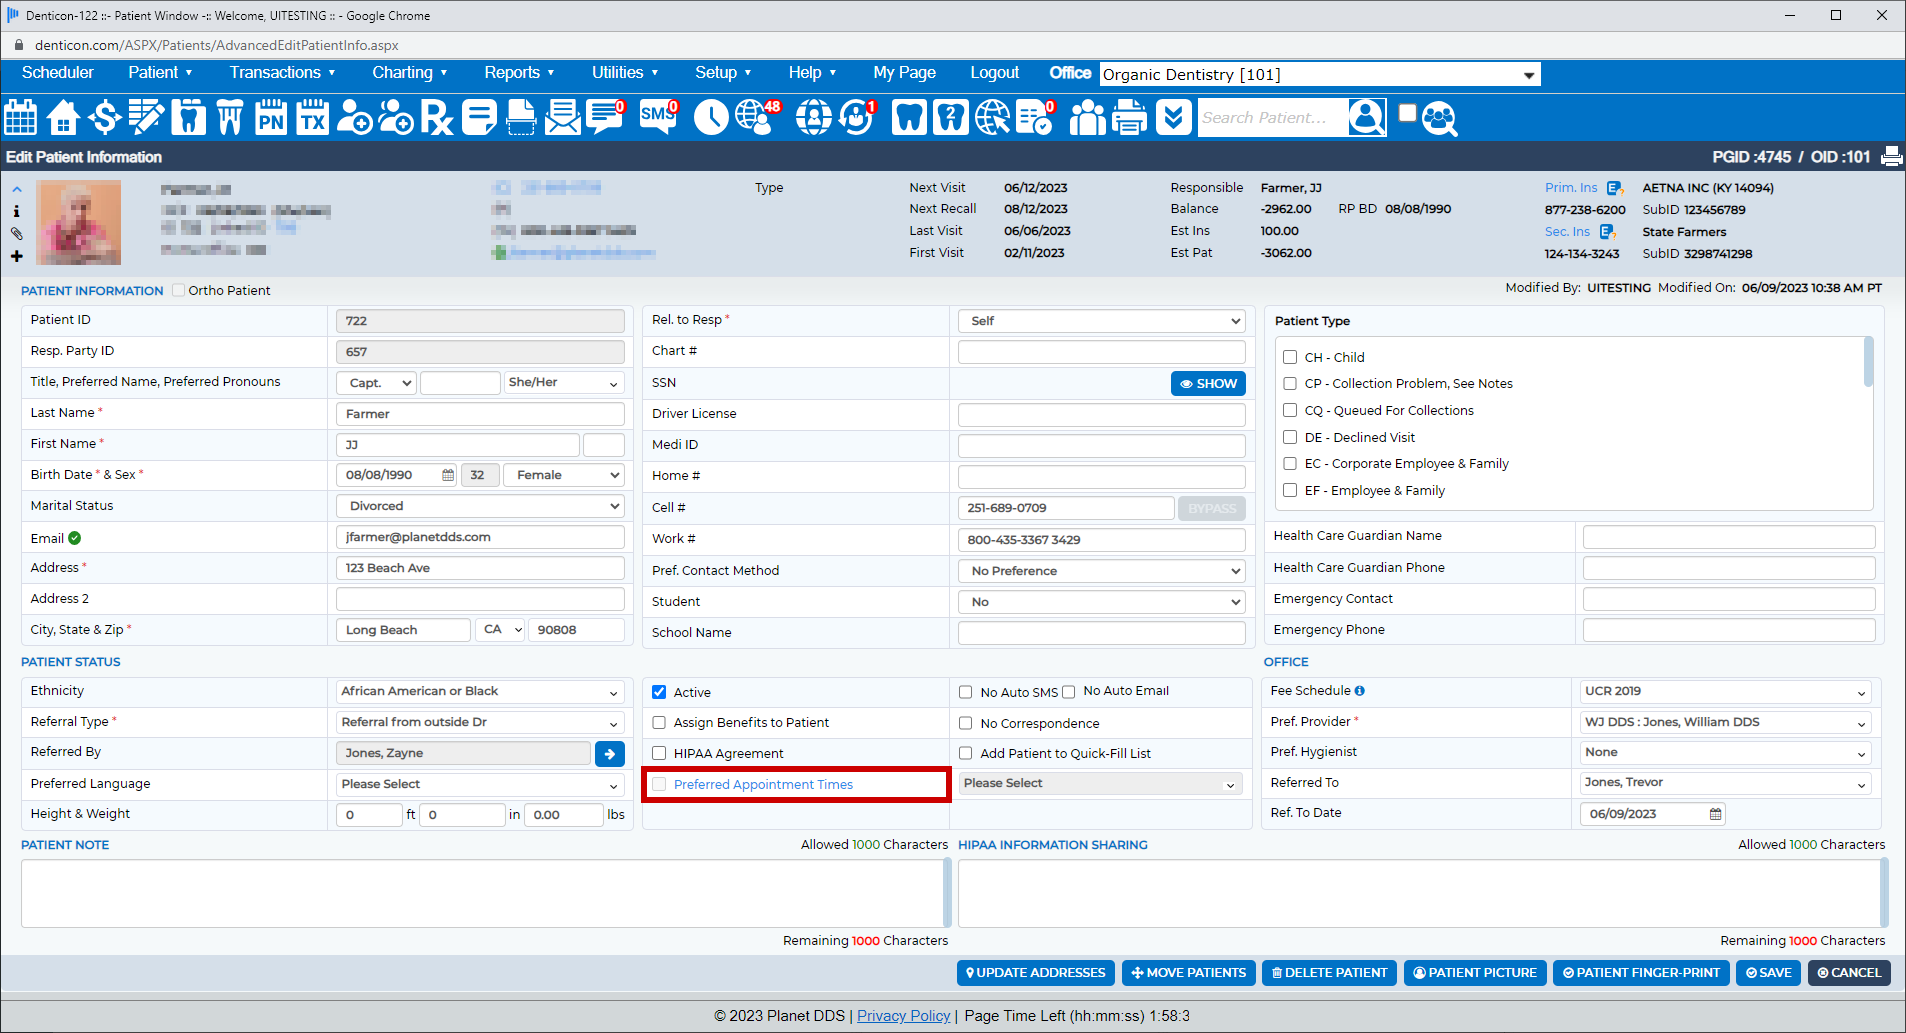The height and width of the screenshot is (1033, 1906).
Task: Click the home icon in toolbar
Action: click(63, 117)
